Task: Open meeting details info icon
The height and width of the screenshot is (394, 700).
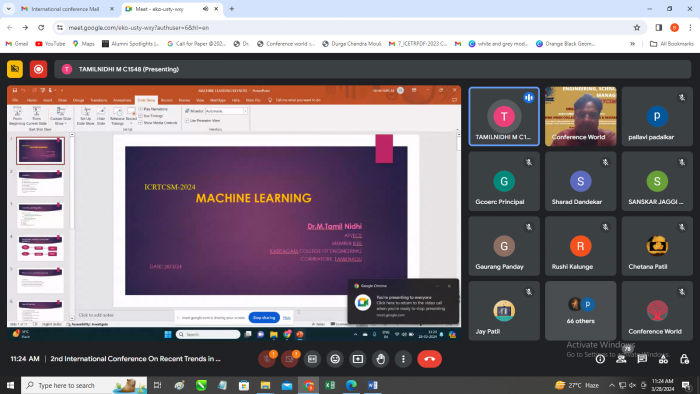Action: tap(600, 359)
